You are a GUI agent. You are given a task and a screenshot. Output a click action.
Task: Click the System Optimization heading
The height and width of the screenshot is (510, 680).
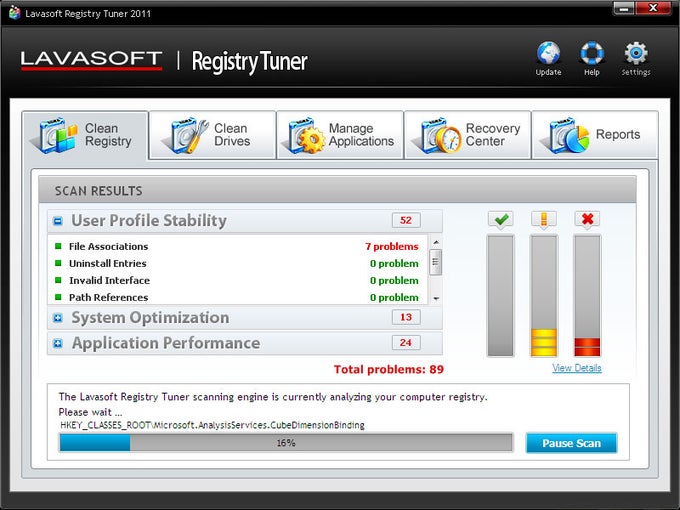coord(150,318)
